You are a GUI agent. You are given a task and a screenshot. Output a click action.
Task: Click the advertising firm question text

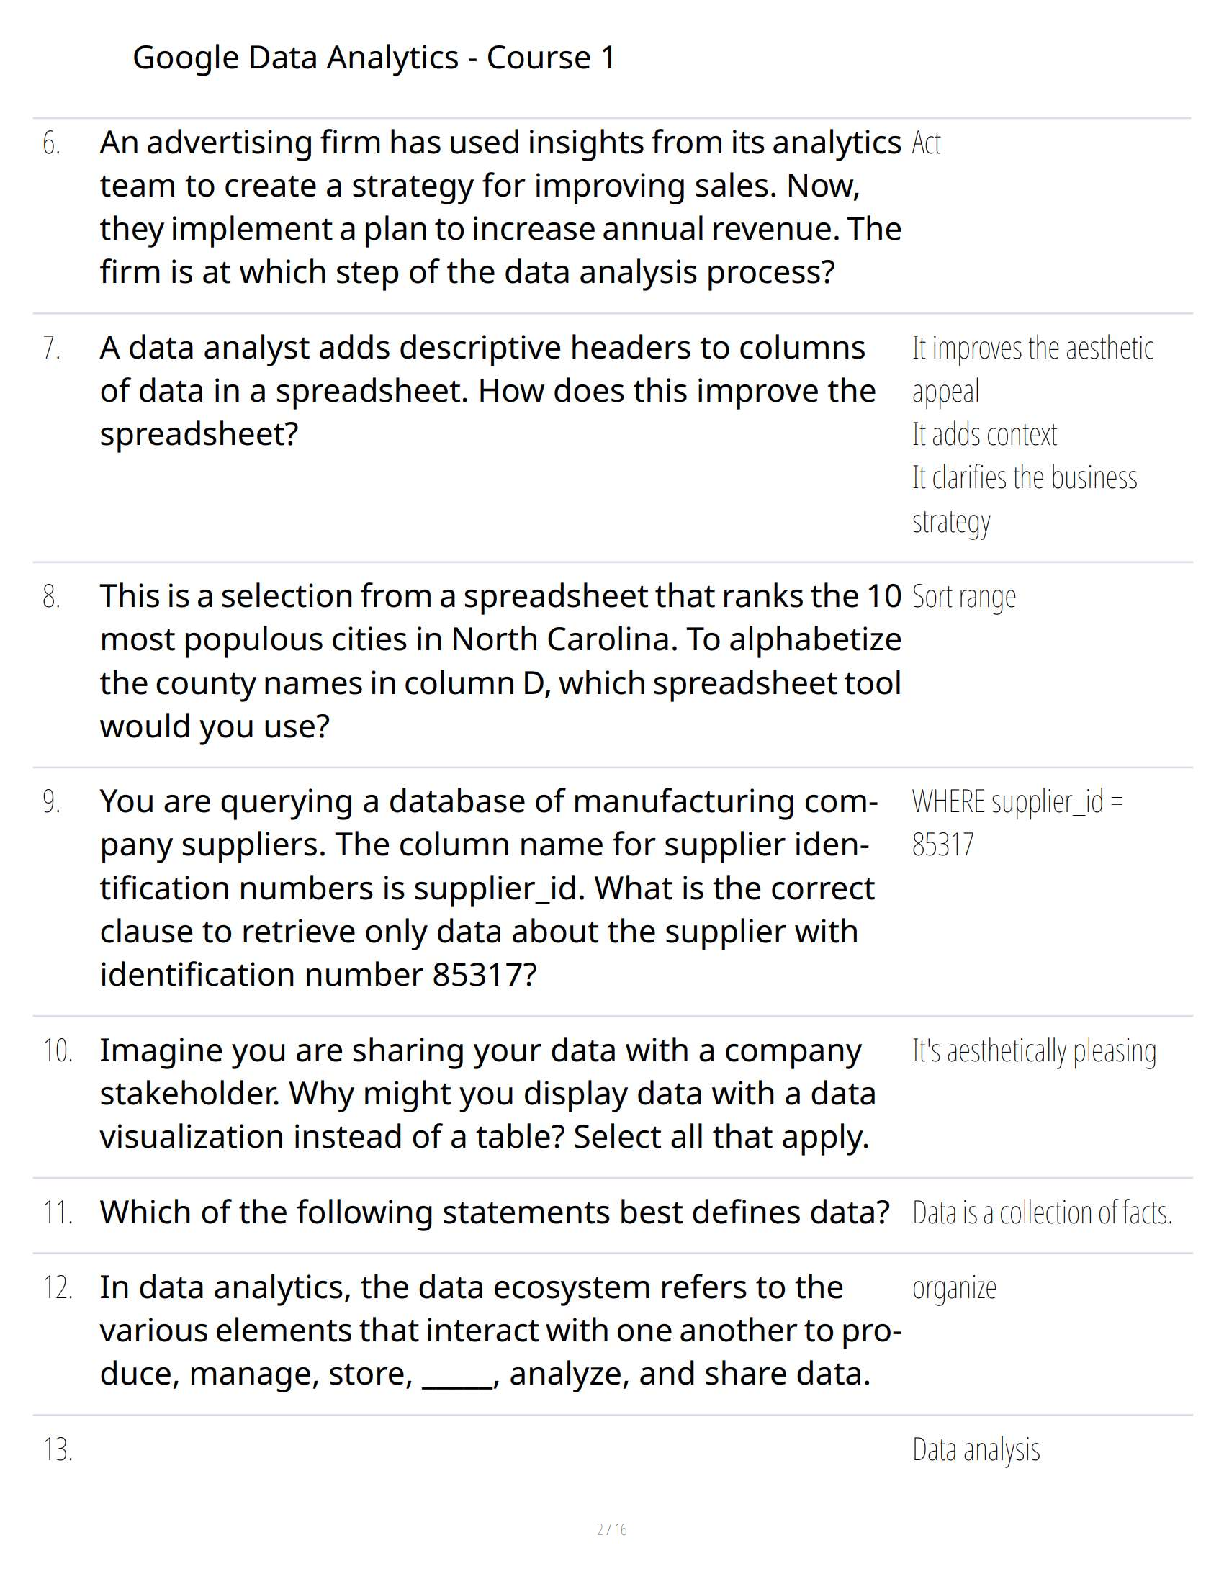[500, 207]
